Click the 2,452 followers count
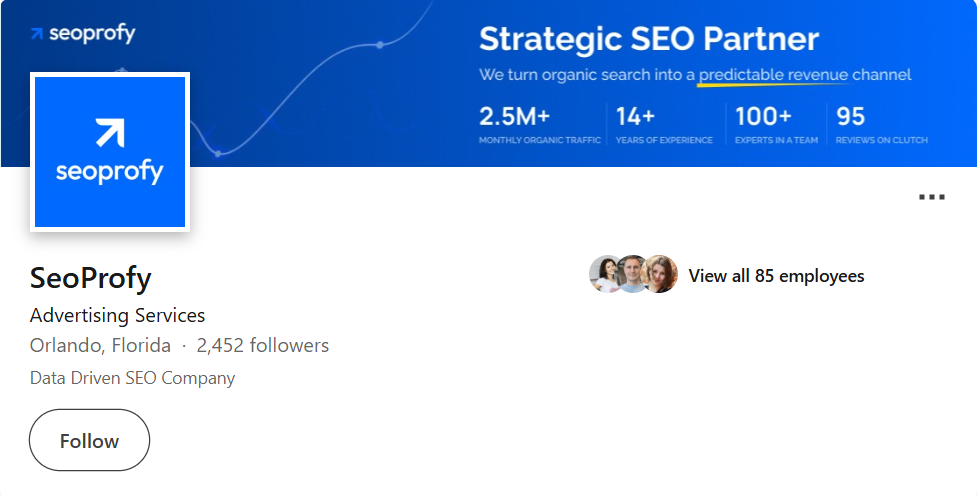The image size is (977, 495). 262,345
